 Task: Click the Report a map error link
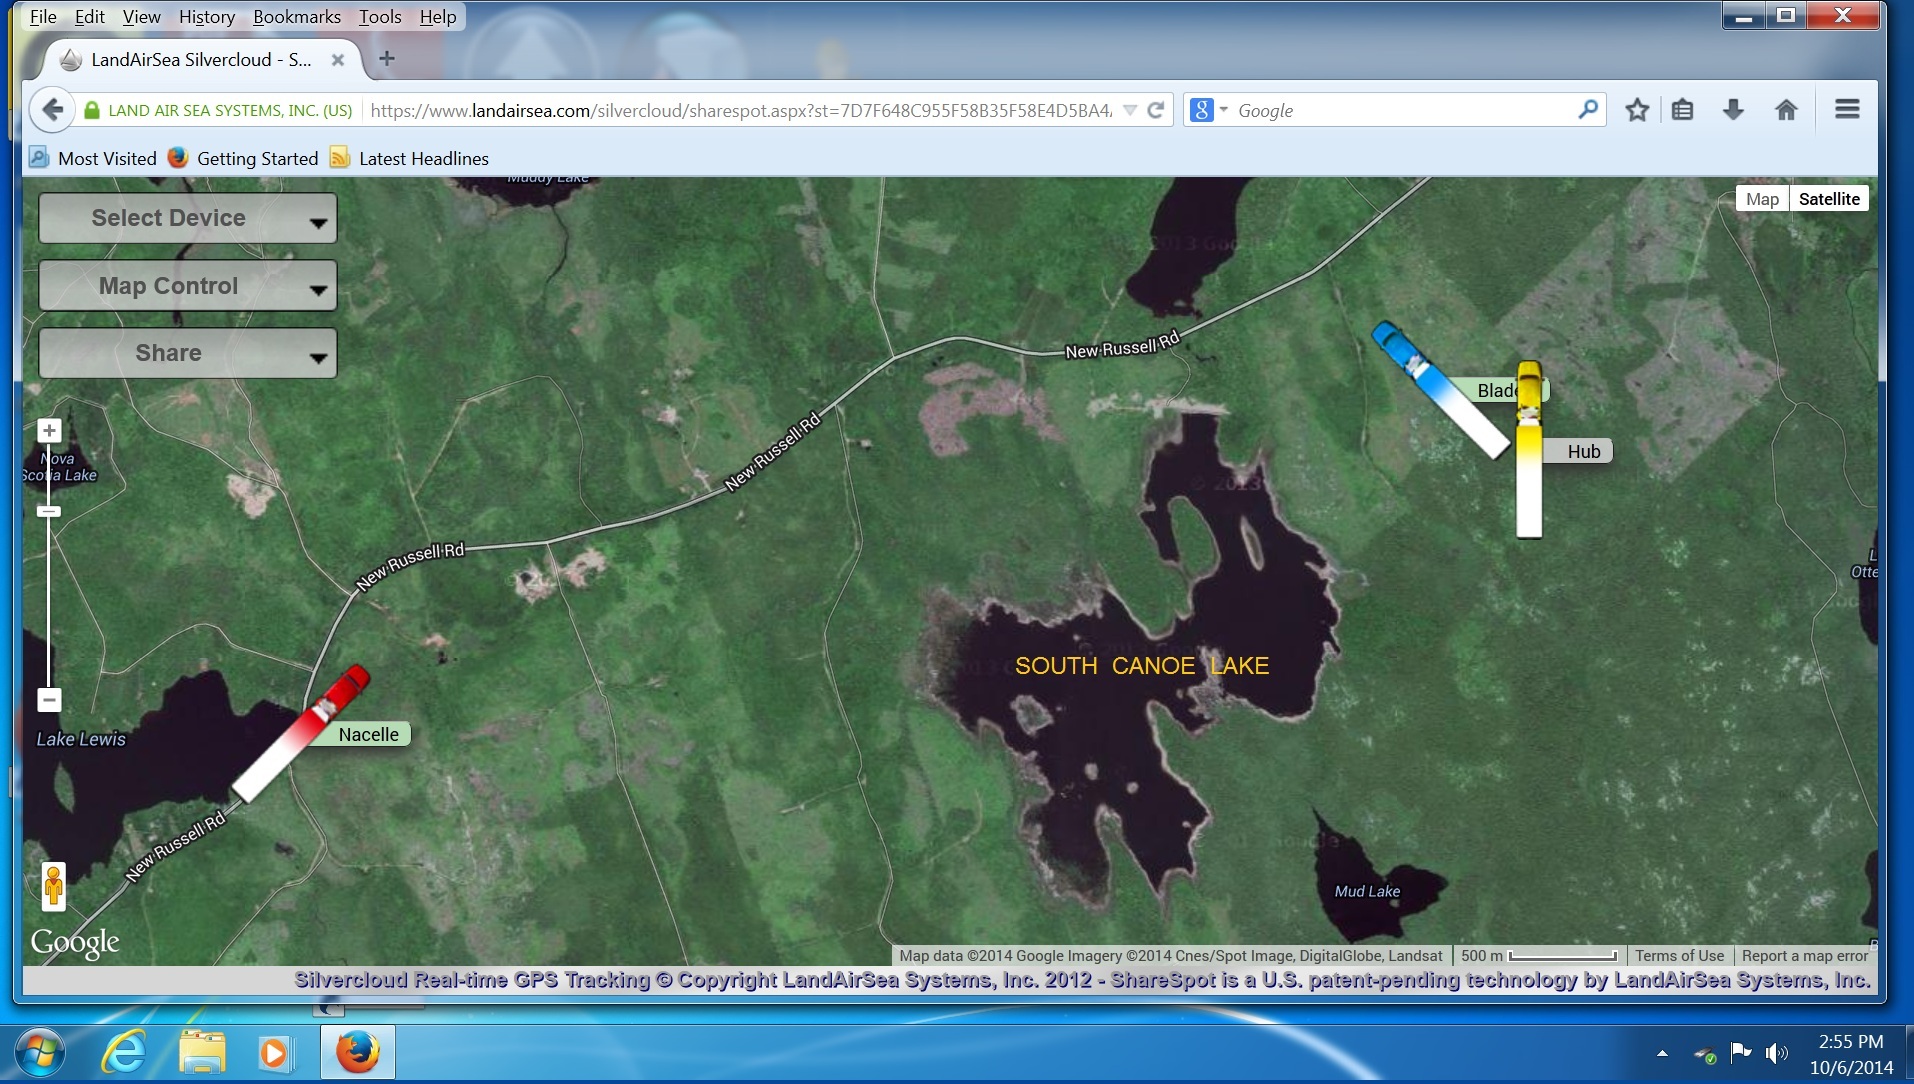click(x=1805, y=955)
